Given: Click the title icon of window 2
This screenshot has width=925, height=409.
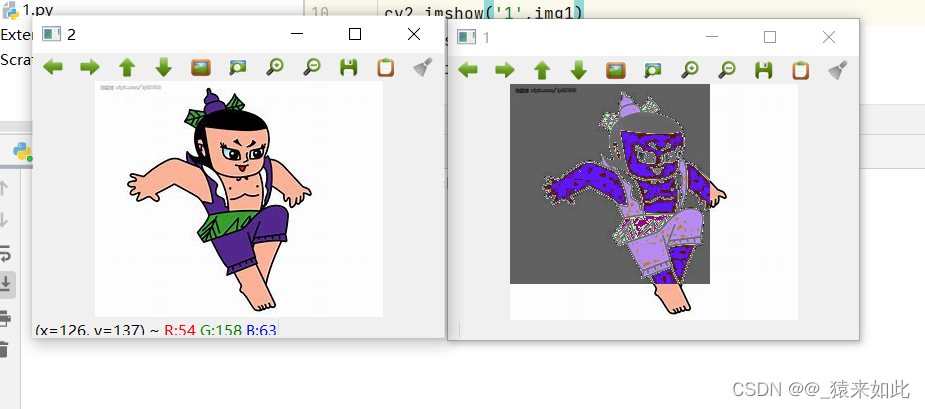Looking at the screenshot, I should [52, 34].
